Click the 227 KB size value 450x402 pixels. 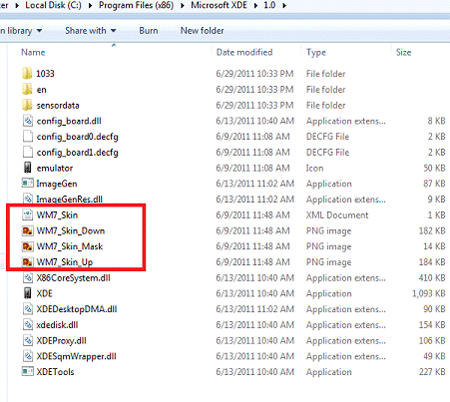(432, 372)
